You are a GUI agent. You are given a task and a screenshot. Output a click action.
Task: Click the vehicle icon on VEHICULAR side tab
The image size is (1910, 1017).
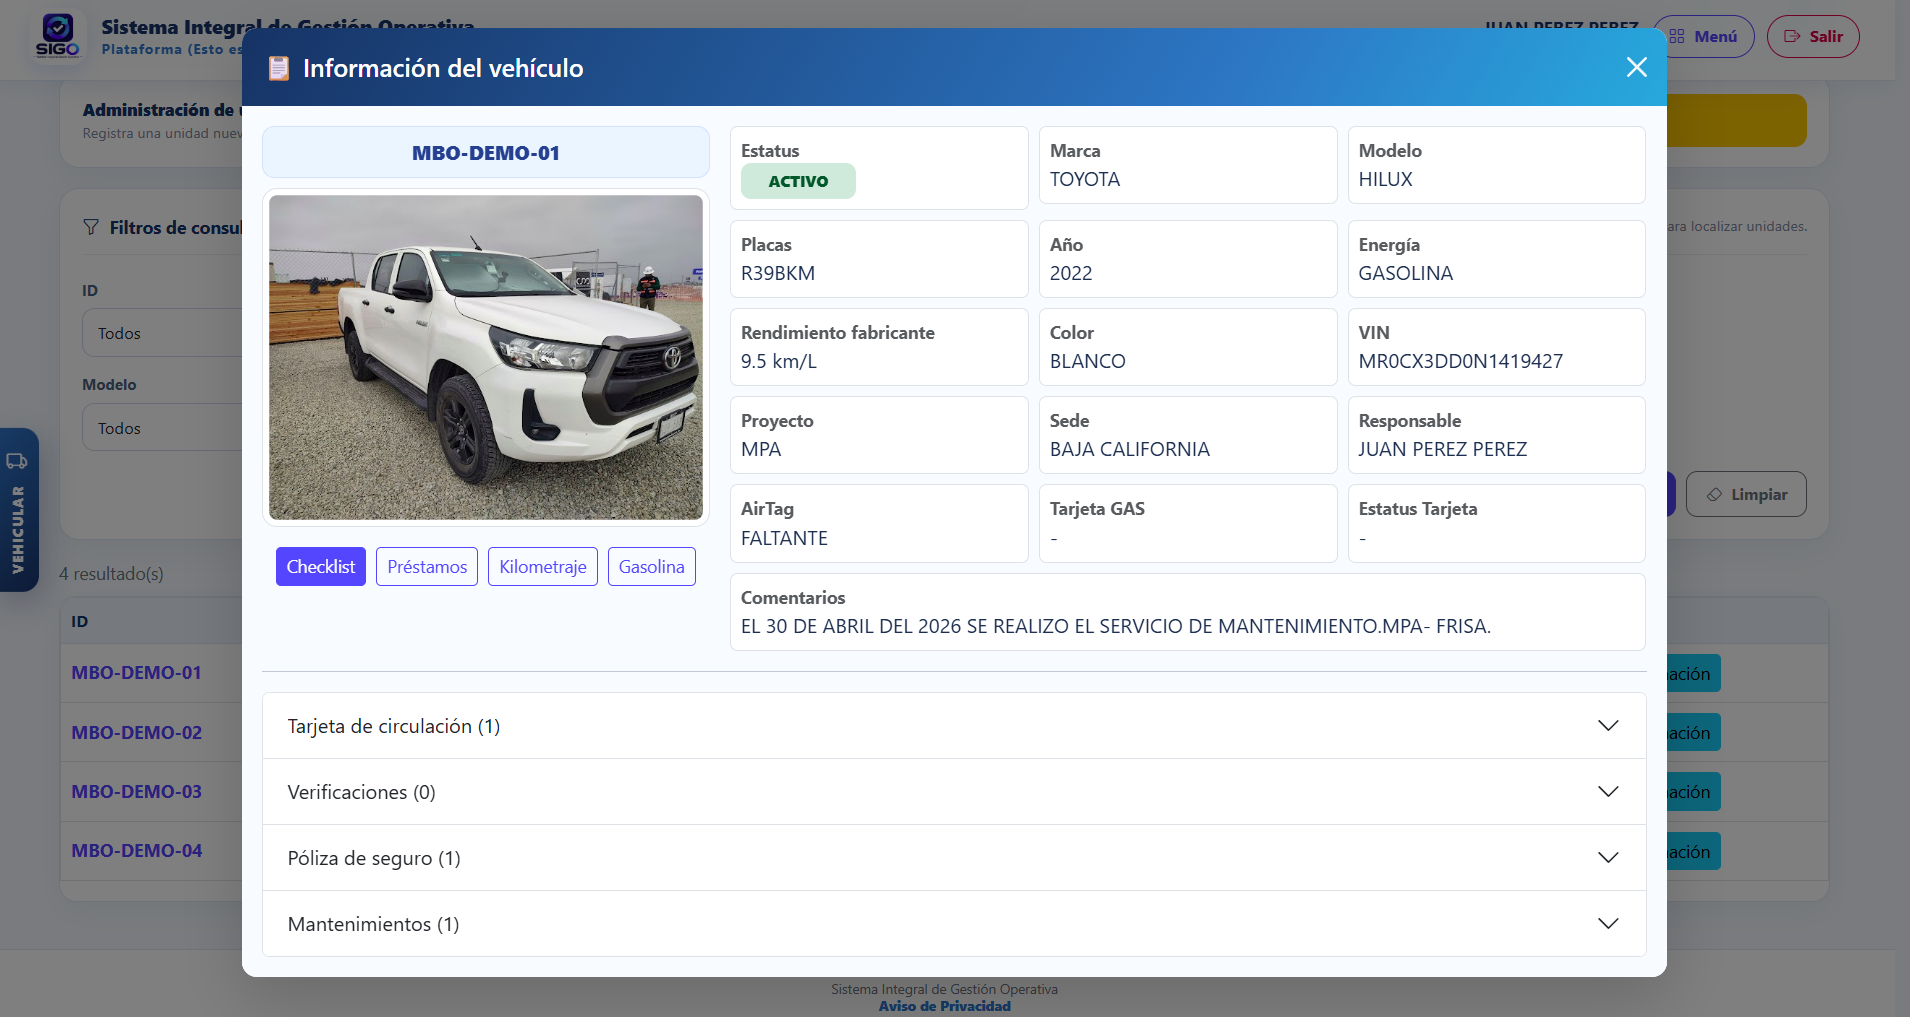pos(17,461)
